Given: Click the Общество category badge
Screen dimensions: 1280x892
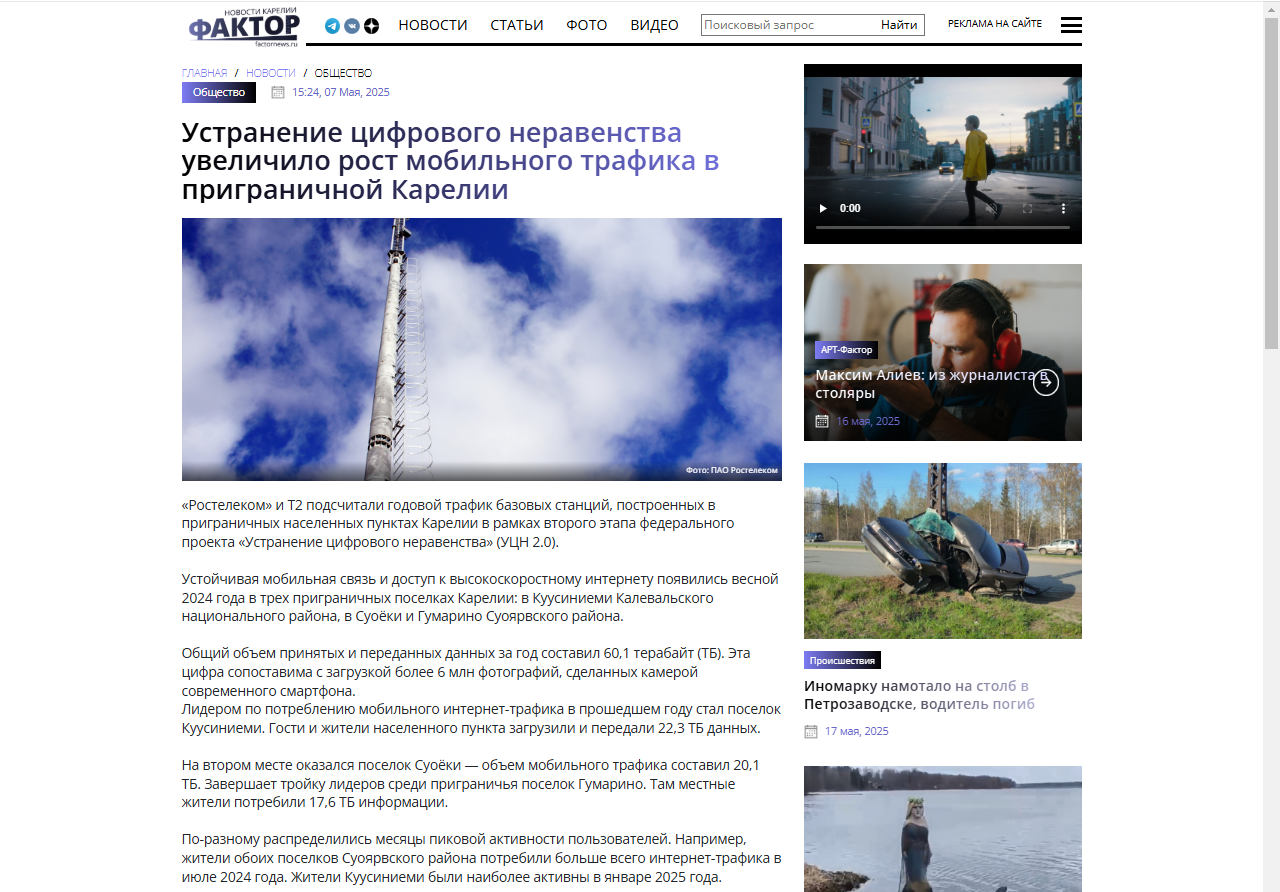Looking at the screenshot, I should point(219,92).
